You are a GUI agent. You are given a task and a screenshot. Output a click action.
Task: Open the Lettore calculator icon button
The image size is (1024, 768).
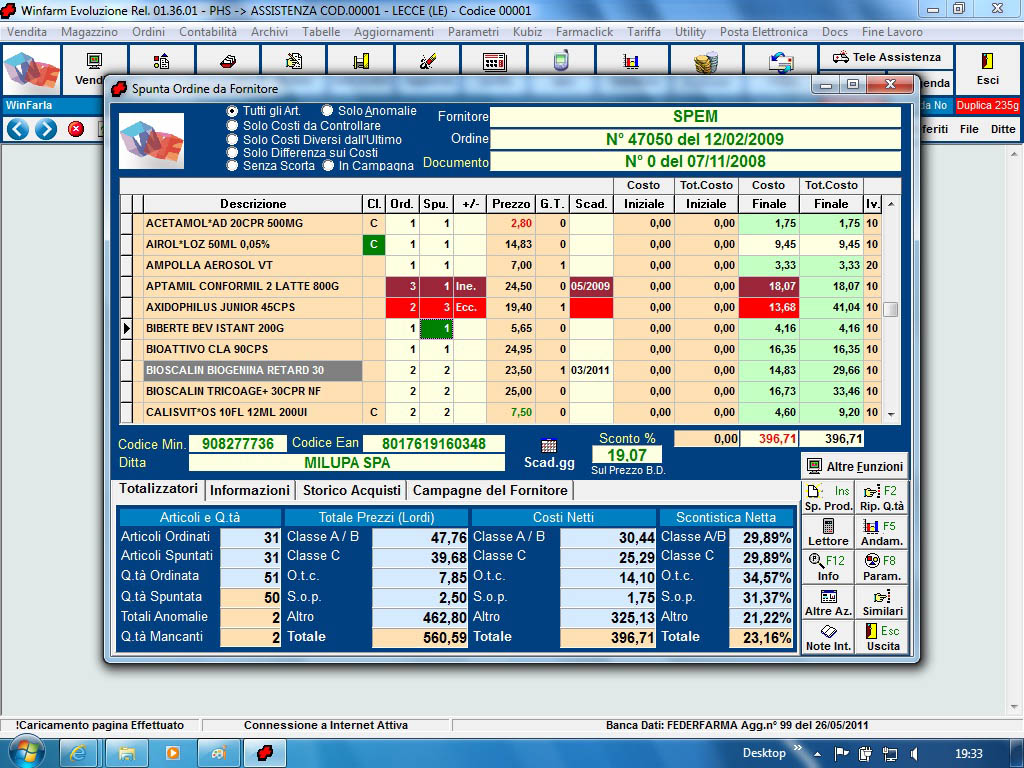[827, 532]
